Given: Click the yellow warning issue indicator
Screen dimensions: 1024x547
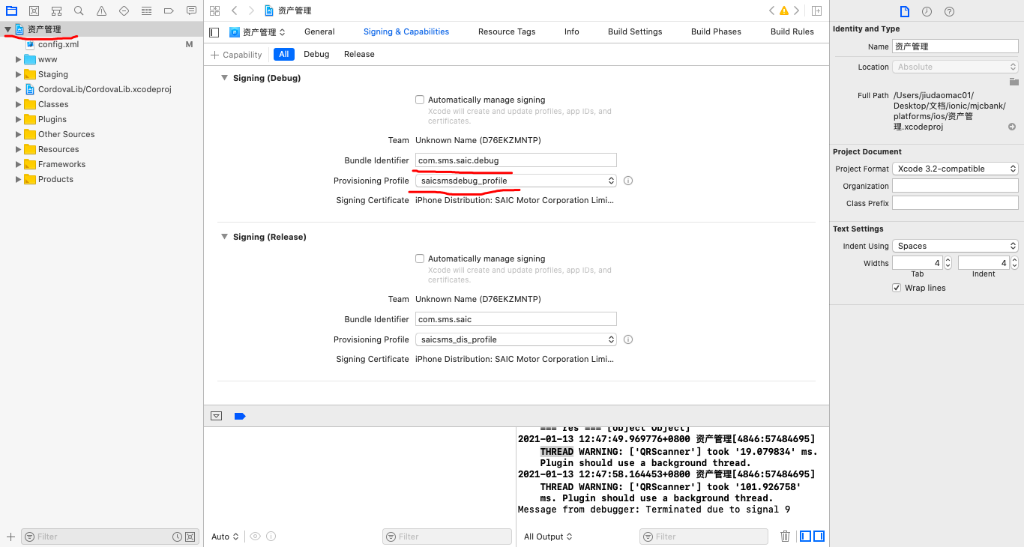Looking at the screenshot, I should click(x=784, y=10).
